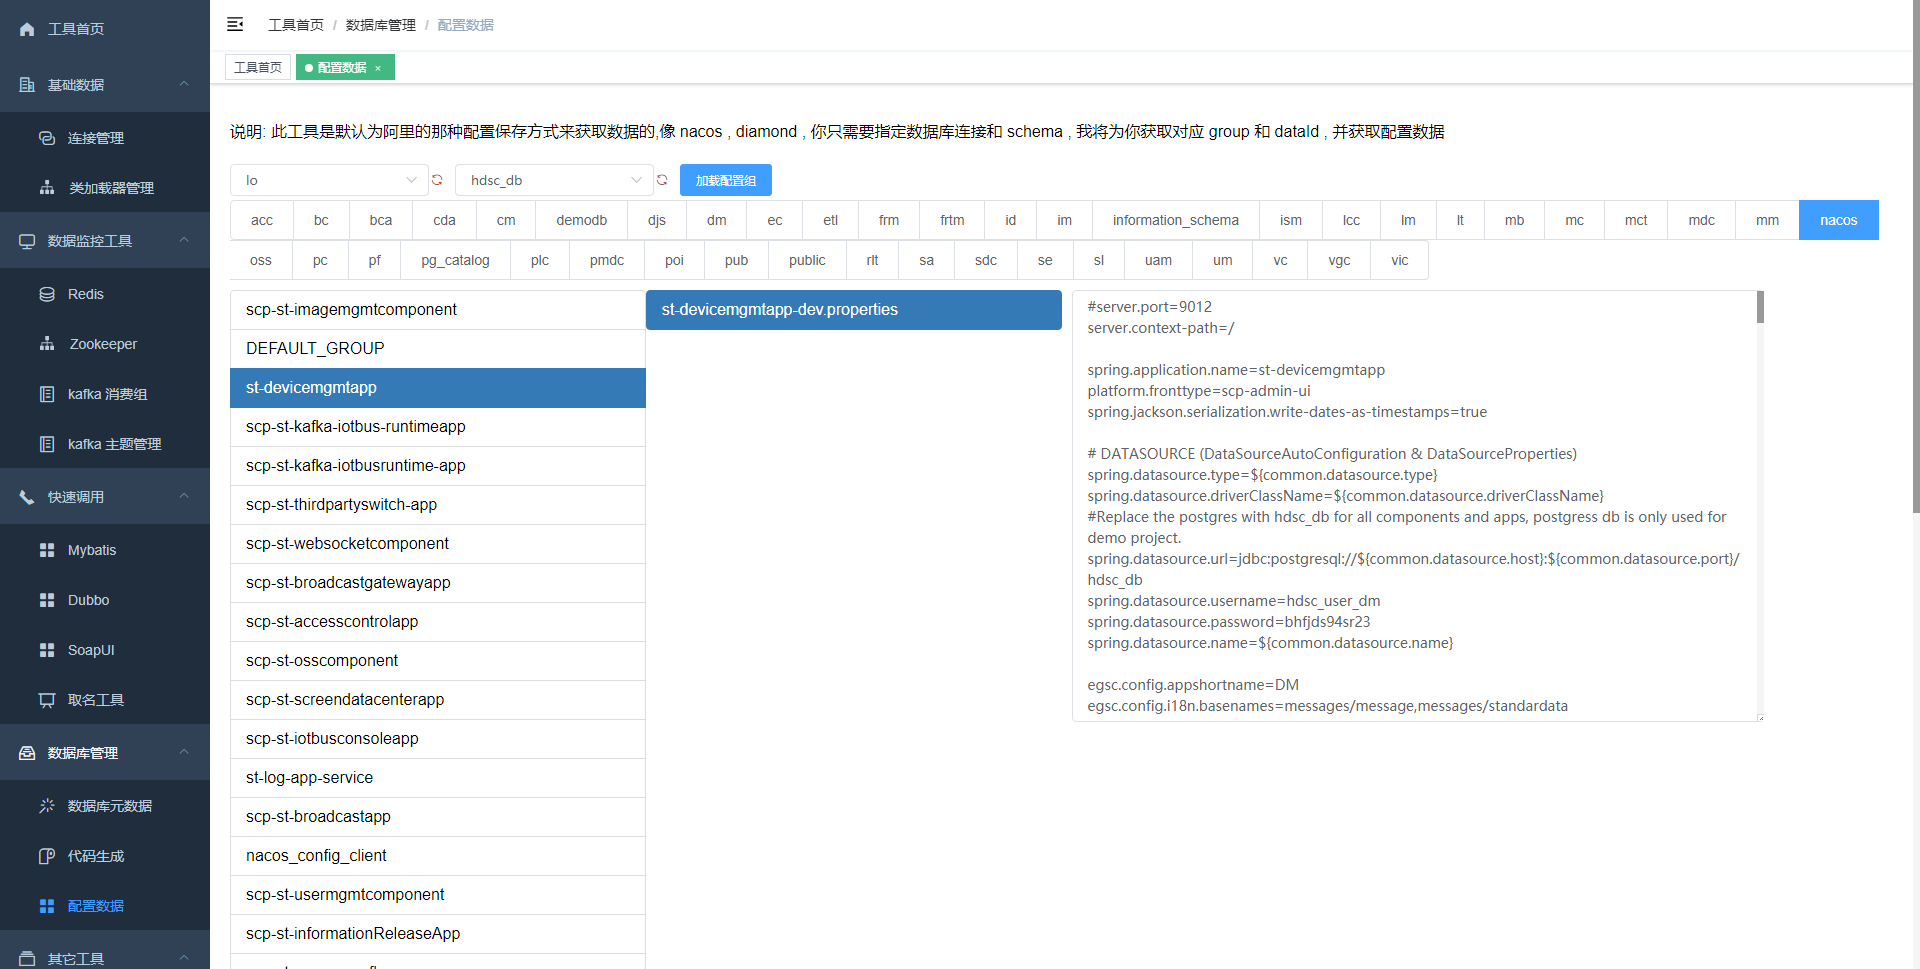Select the nacos schema tab
This screenshot has width=1920, height=969.
tap(1838, 220)
